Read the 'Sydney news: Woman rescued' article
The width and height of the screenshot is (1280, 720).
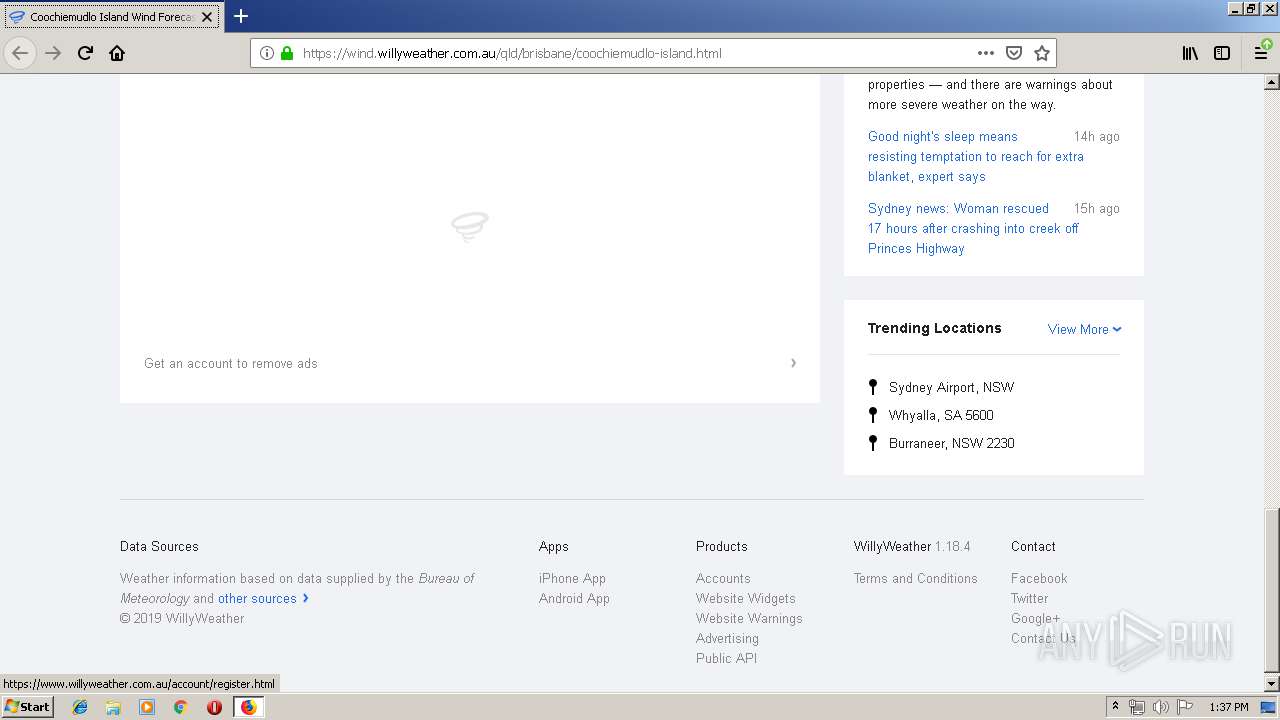tap(973, 228)
